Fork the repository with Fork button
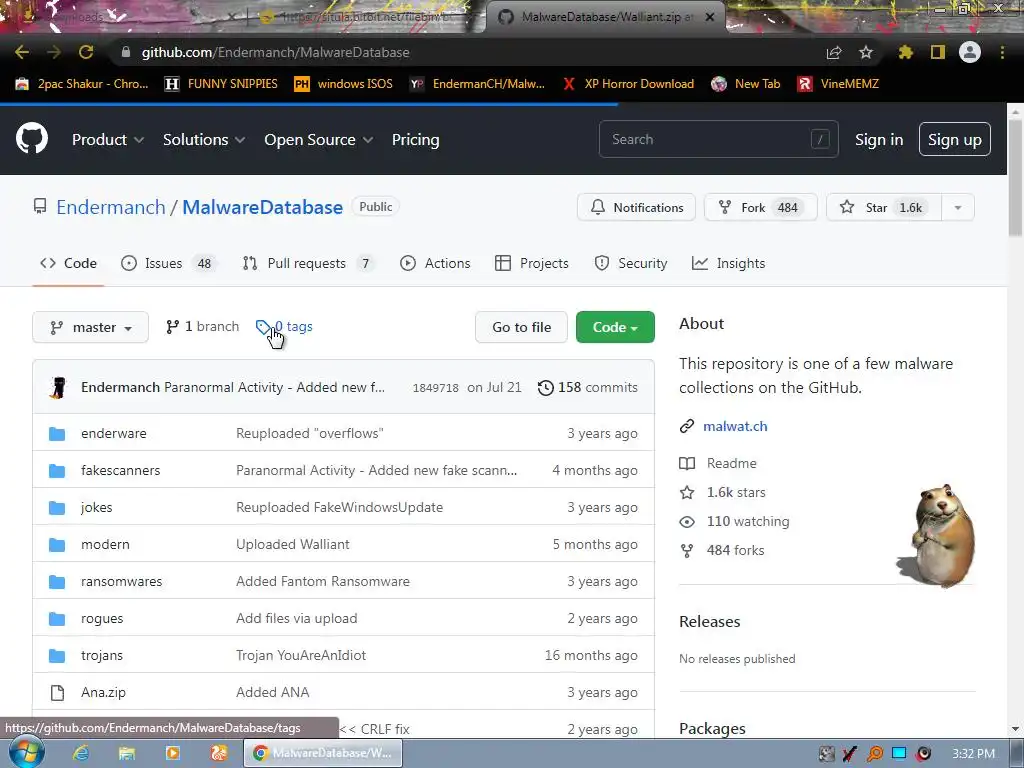The height and width of the screenshot is (768, 1024). click(x=760, y=208)
